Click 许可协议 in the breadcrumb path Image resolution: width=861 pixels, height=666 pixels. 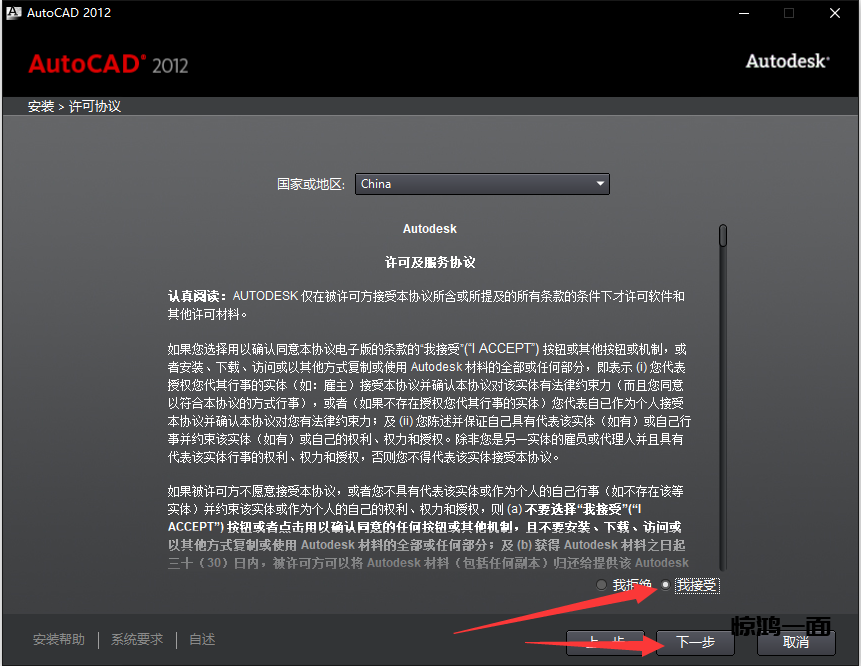tap(95, 106)
